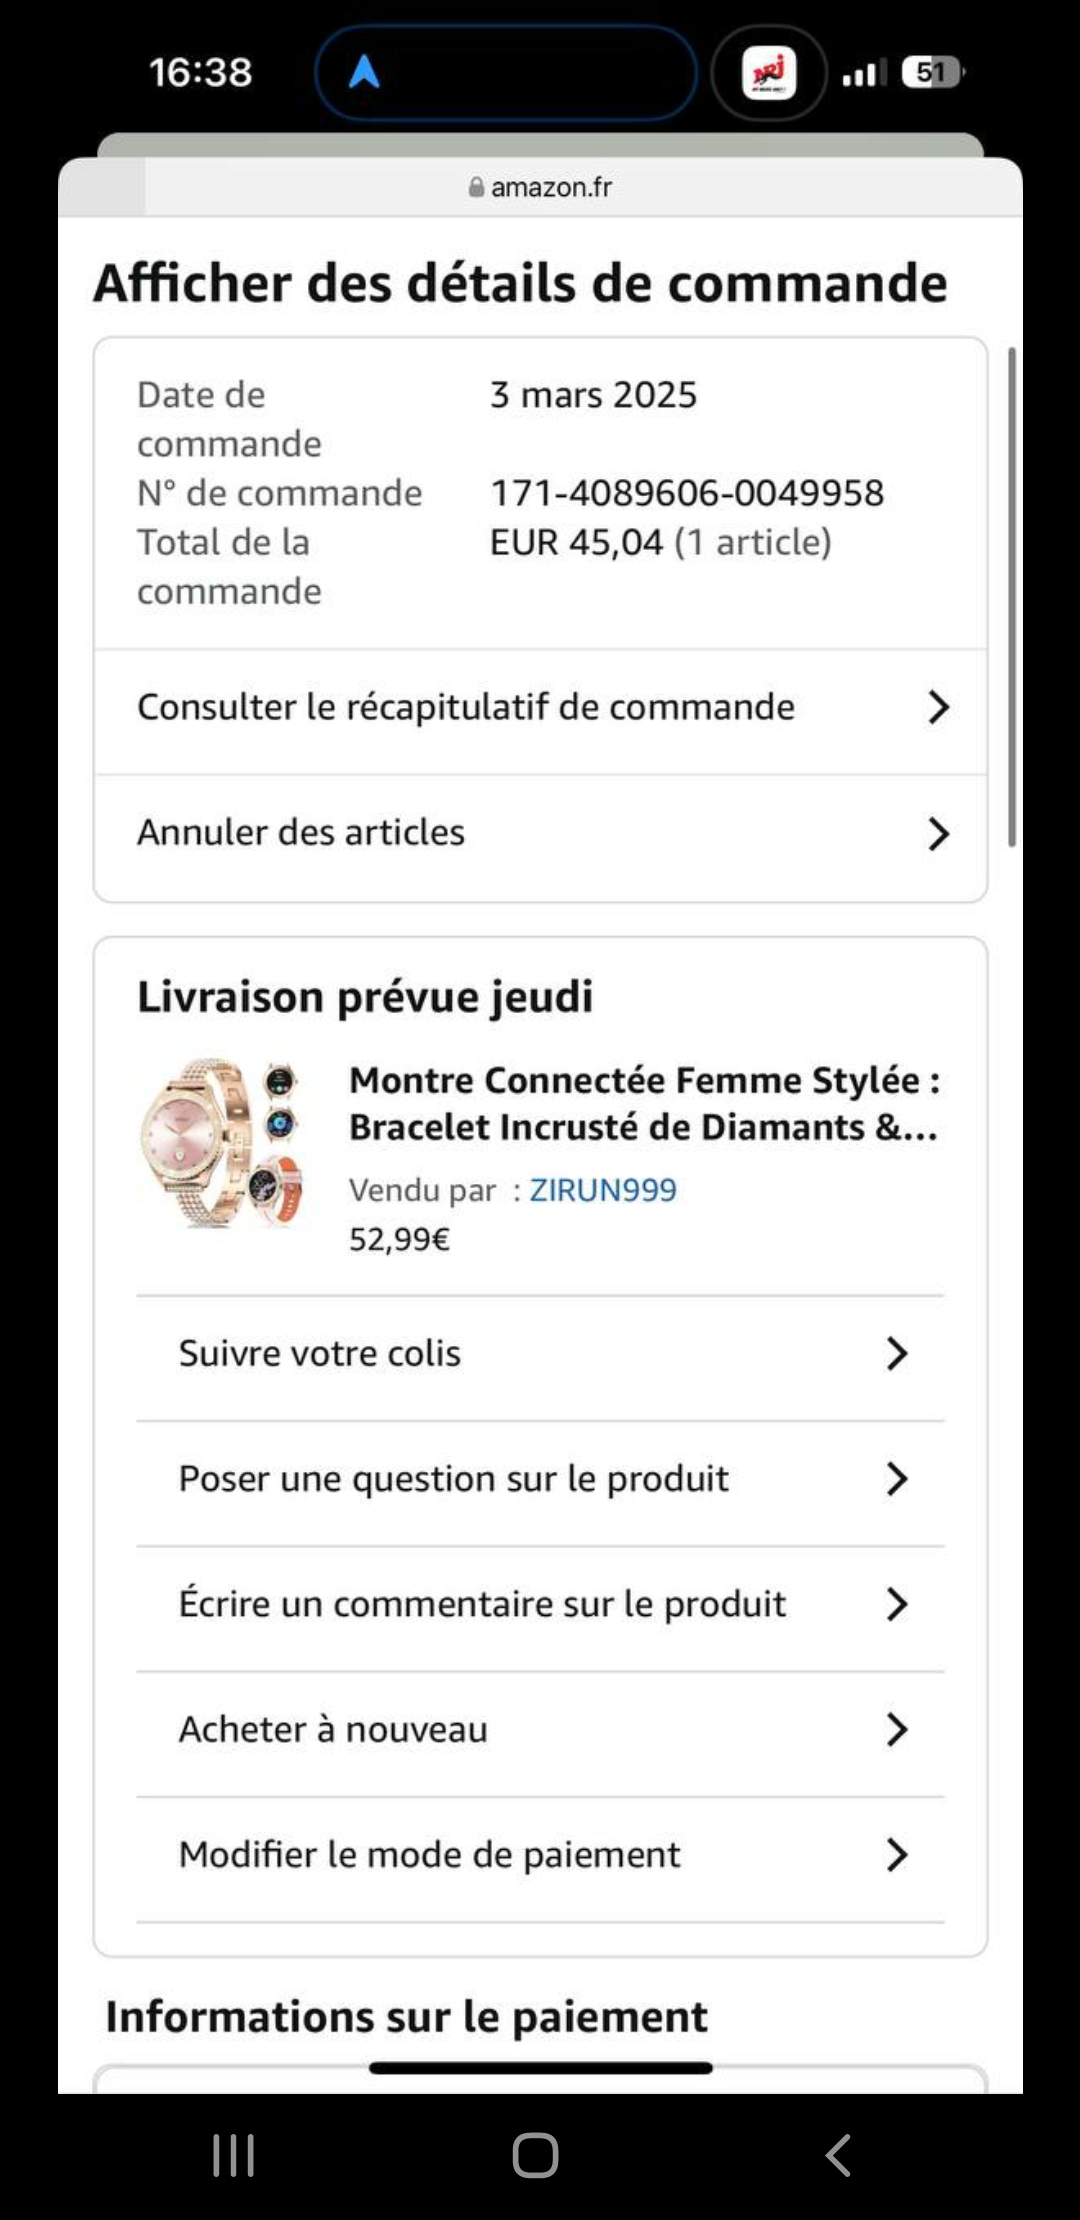
Task: Tap the padlock icon beside amazon.fr
Action: (x=476, y=187)
